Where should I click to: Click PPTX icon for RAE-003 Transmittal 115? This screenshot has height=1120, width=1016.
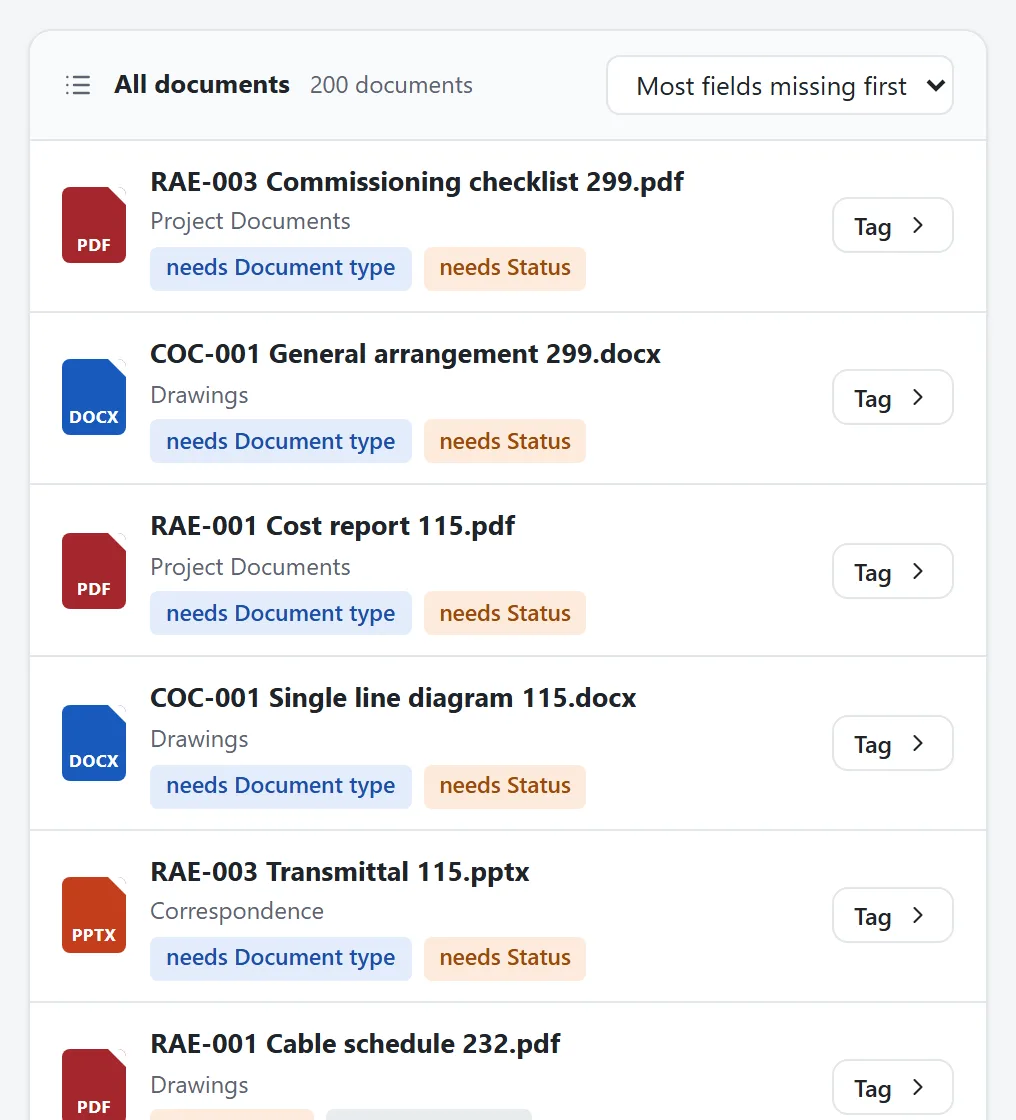[x=94, y=915]
